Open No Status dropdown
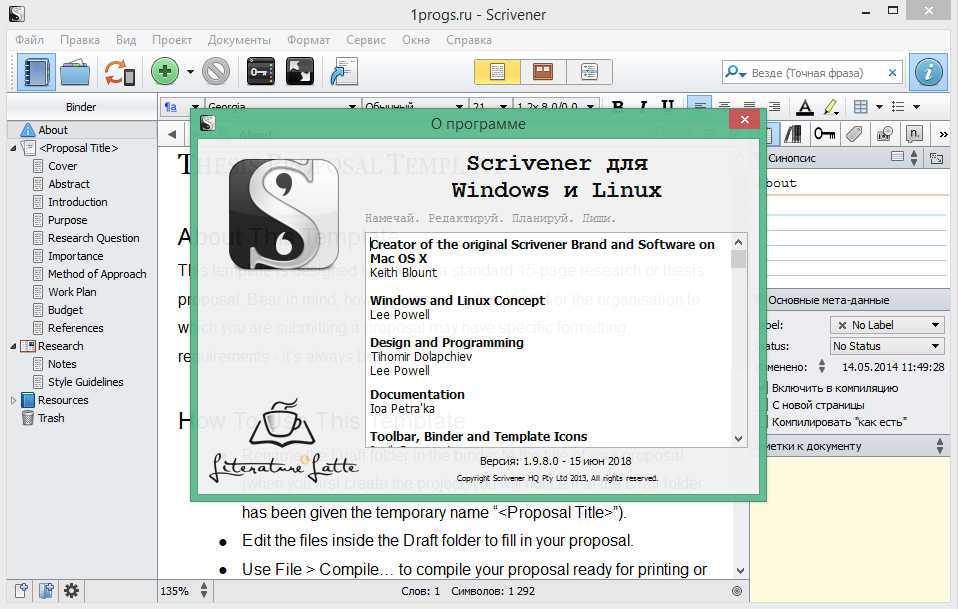Screen dimensions: 958x609 [888, 346]
